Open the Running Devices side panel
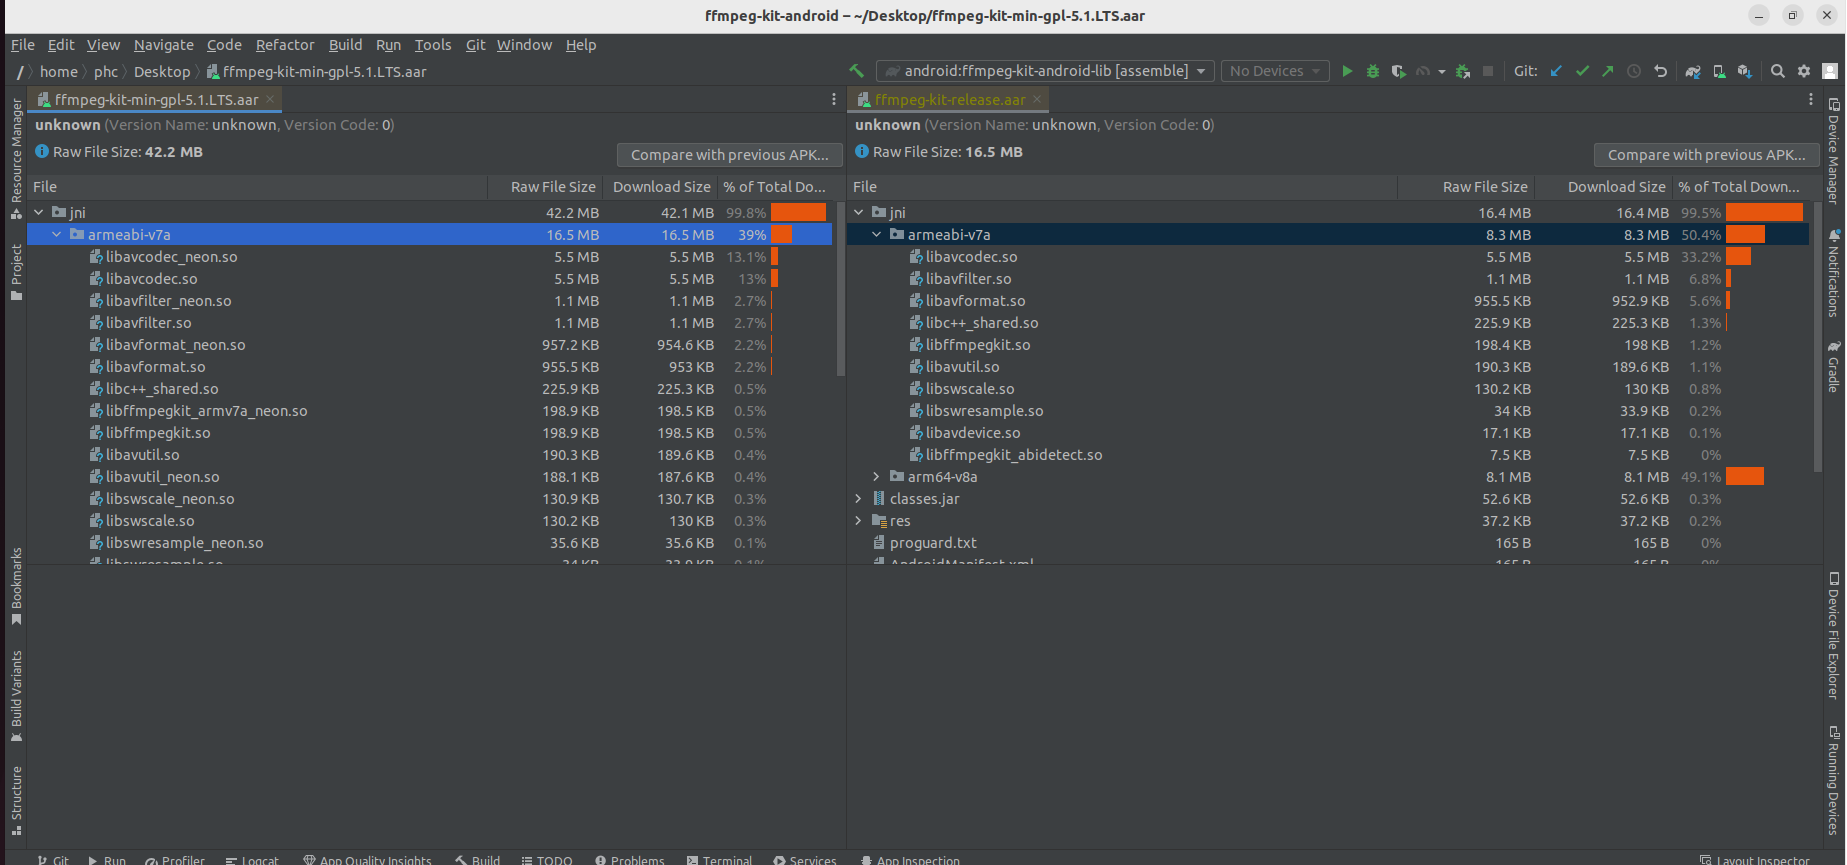 pos(1833,780)
